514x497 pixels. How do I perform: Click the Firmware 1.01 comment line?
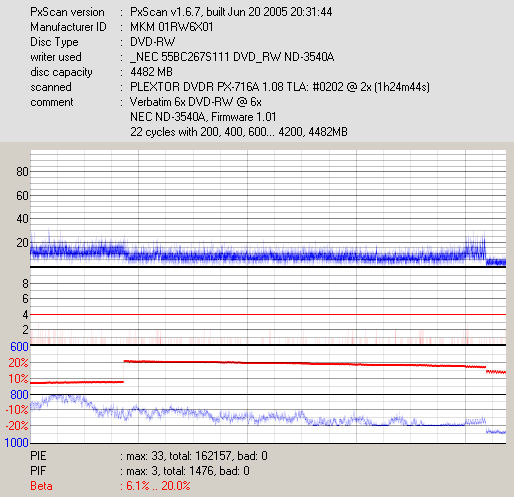(x=203, y=117)
